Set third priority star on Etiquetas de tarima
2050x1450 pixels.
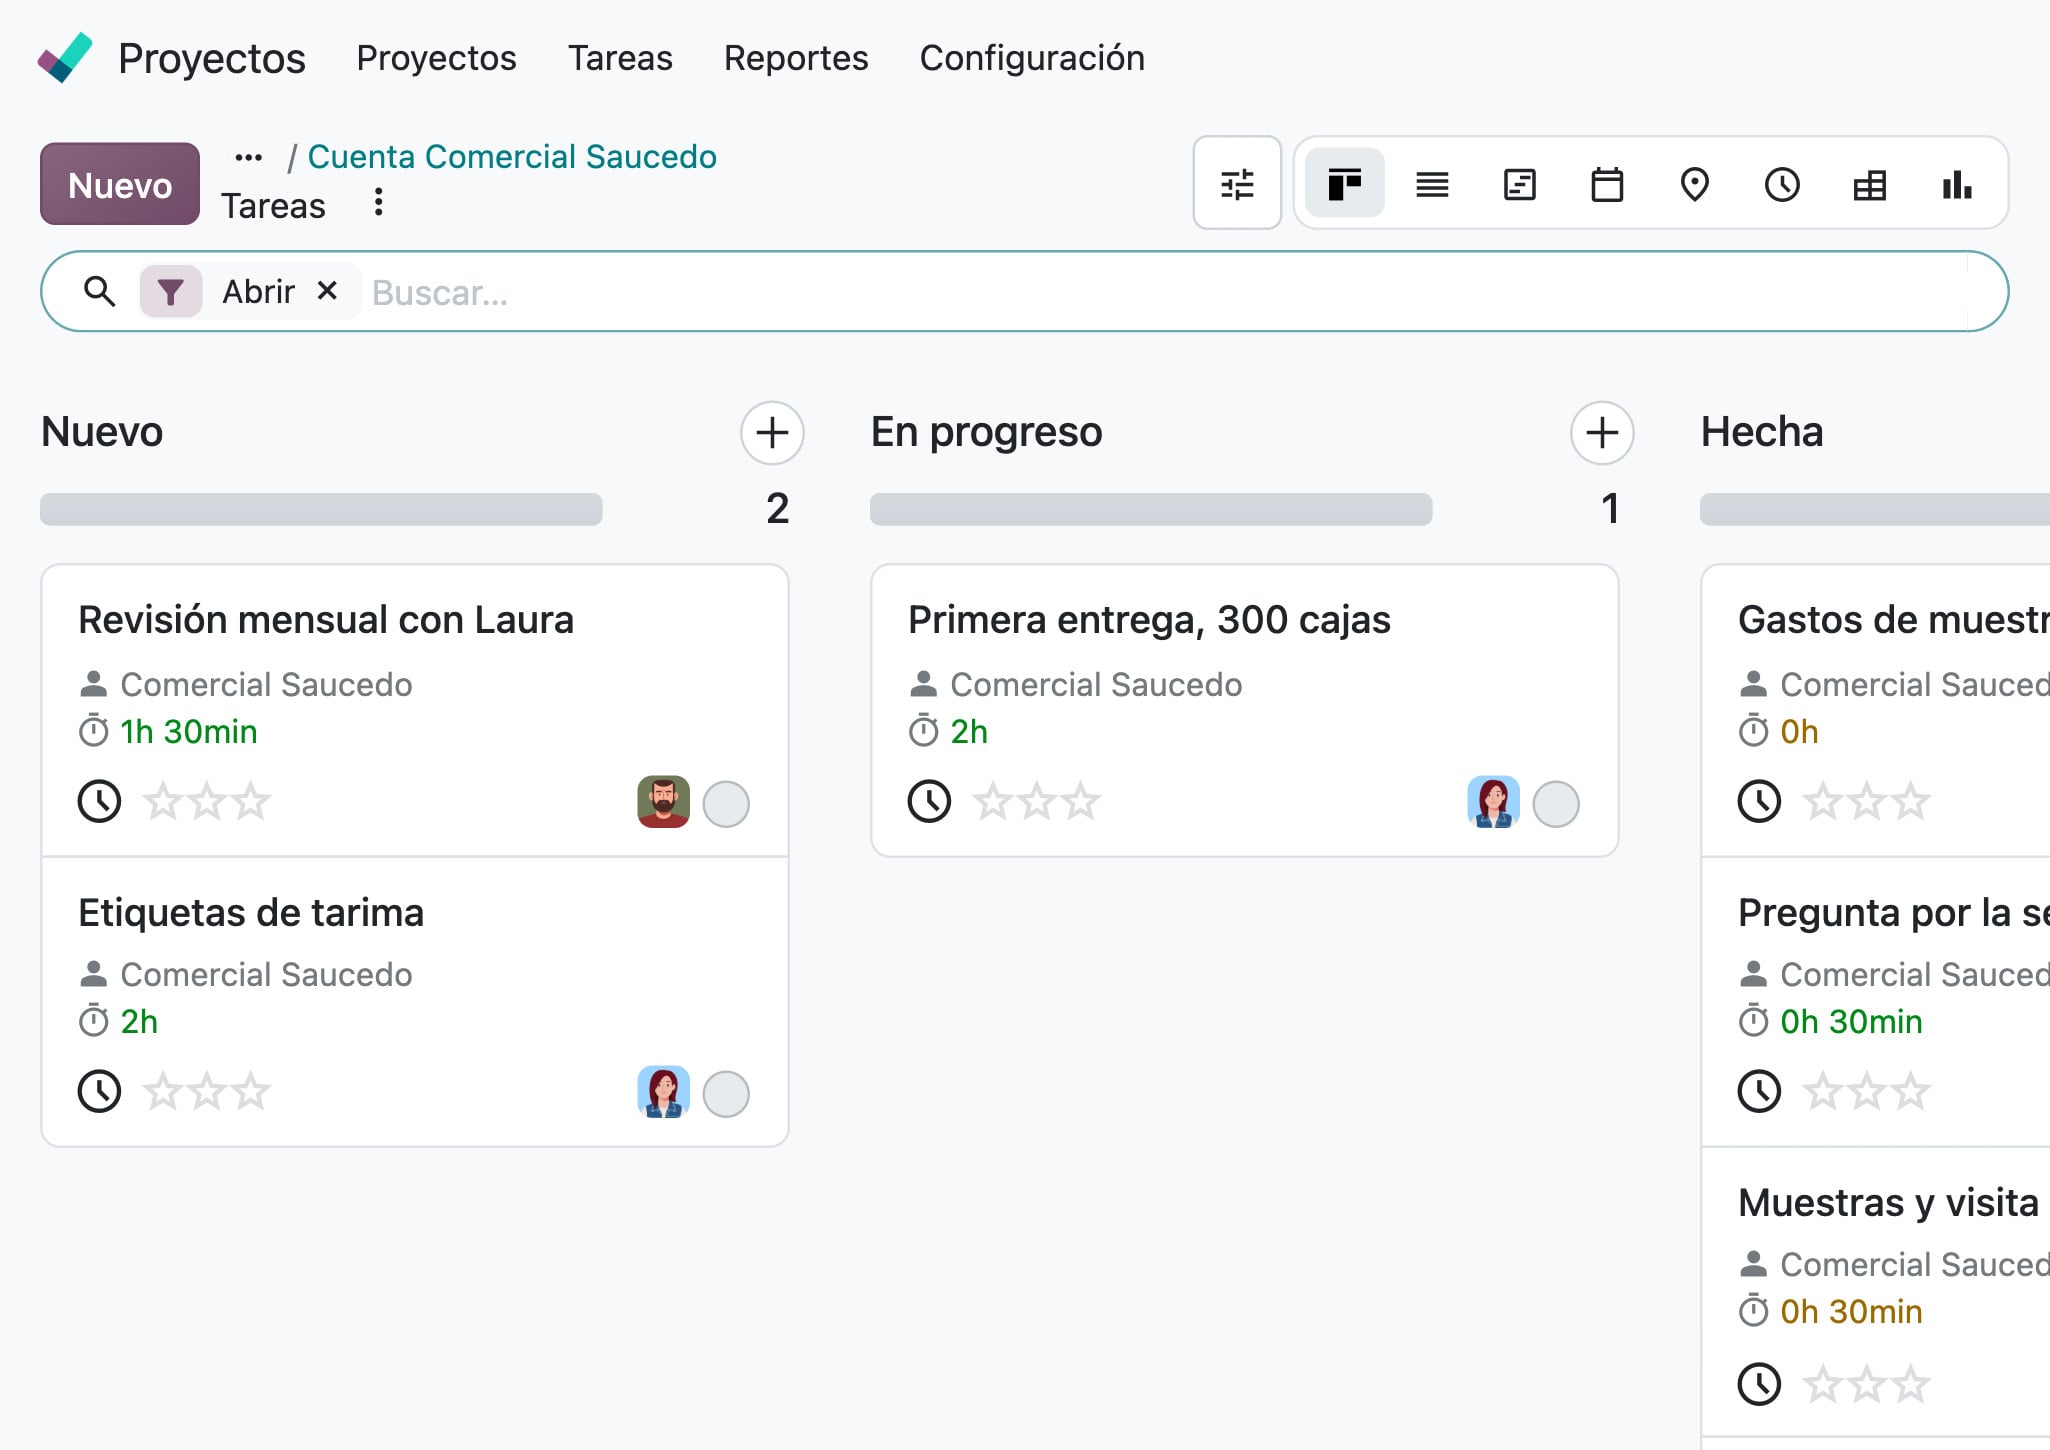pyautogui.click(x=251, y=1091)
